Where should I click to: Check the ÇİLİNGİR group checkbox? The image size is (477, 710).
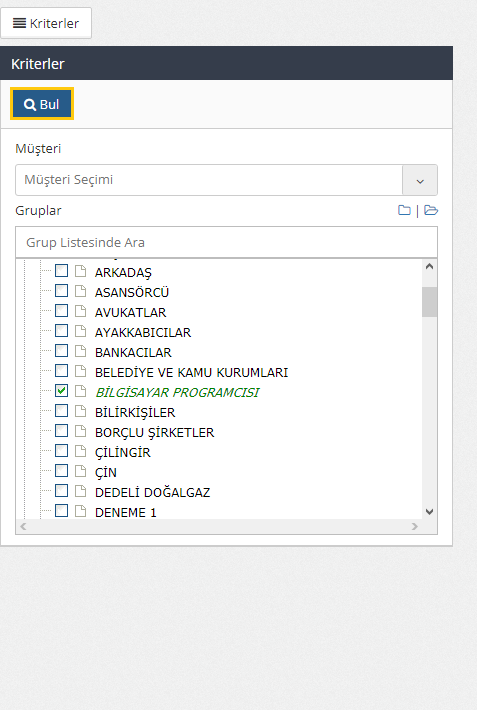click(62, 451)
